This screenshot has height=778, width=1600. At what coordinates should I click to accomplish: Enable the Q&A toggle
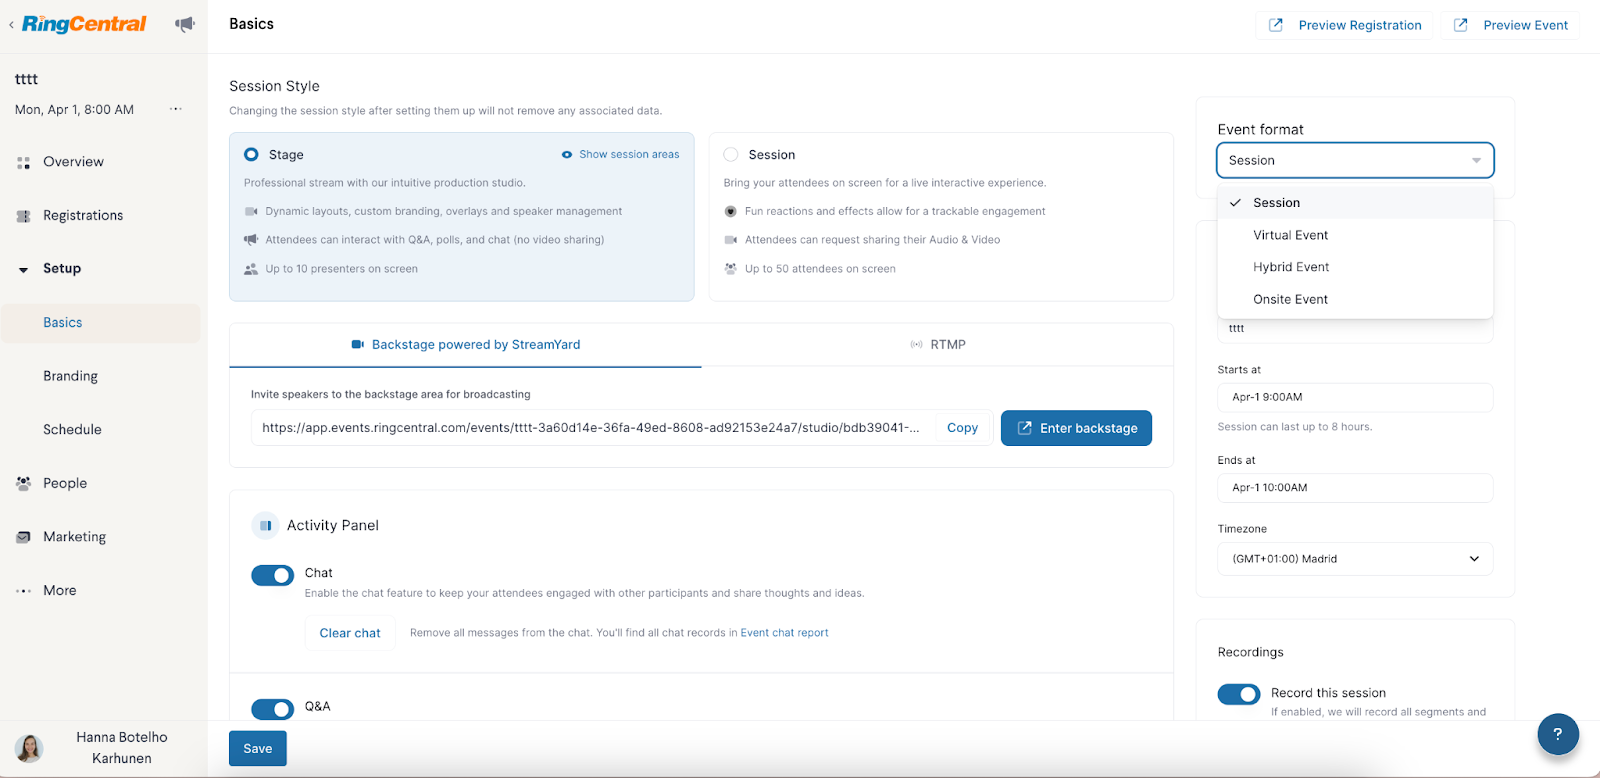tap(272, 709)
